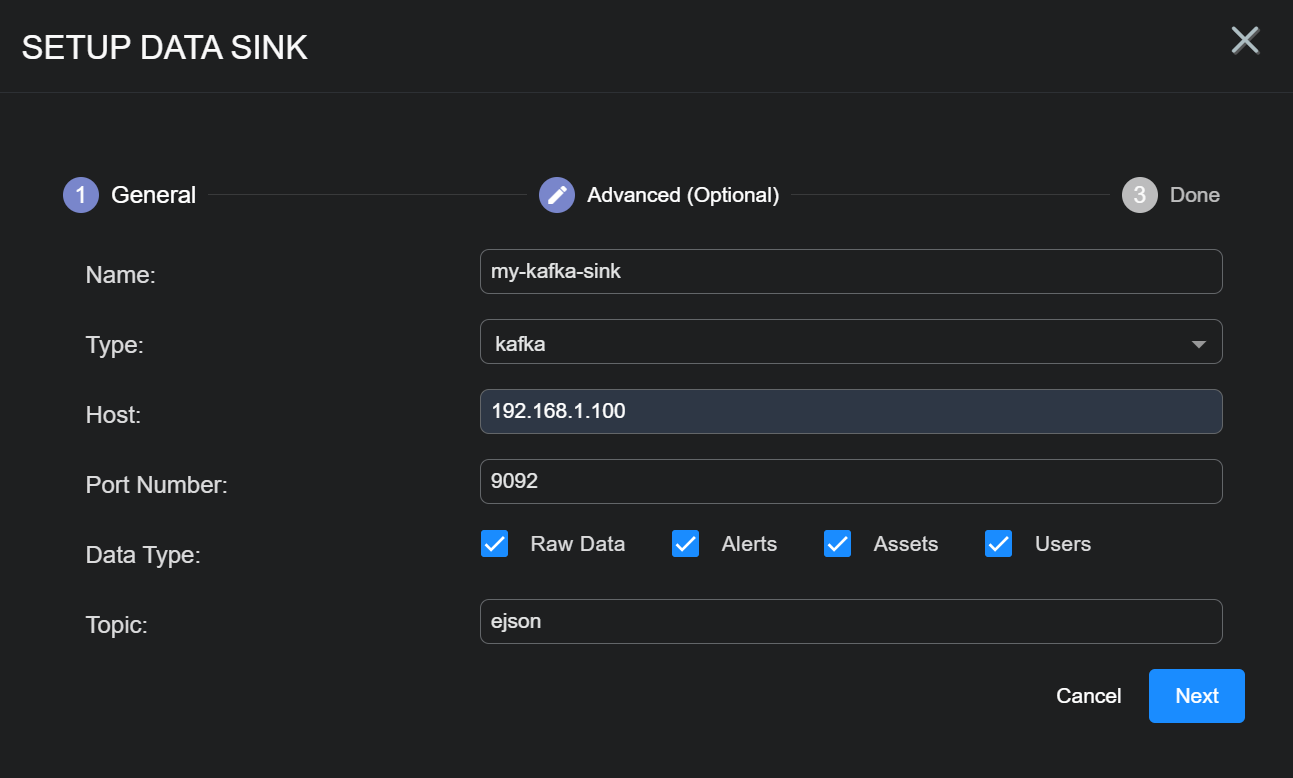Image resolution: width=1293 pixels, height=778 pixels.
Task: Toggle the Alerts data type checkbox
Action: 685,544
